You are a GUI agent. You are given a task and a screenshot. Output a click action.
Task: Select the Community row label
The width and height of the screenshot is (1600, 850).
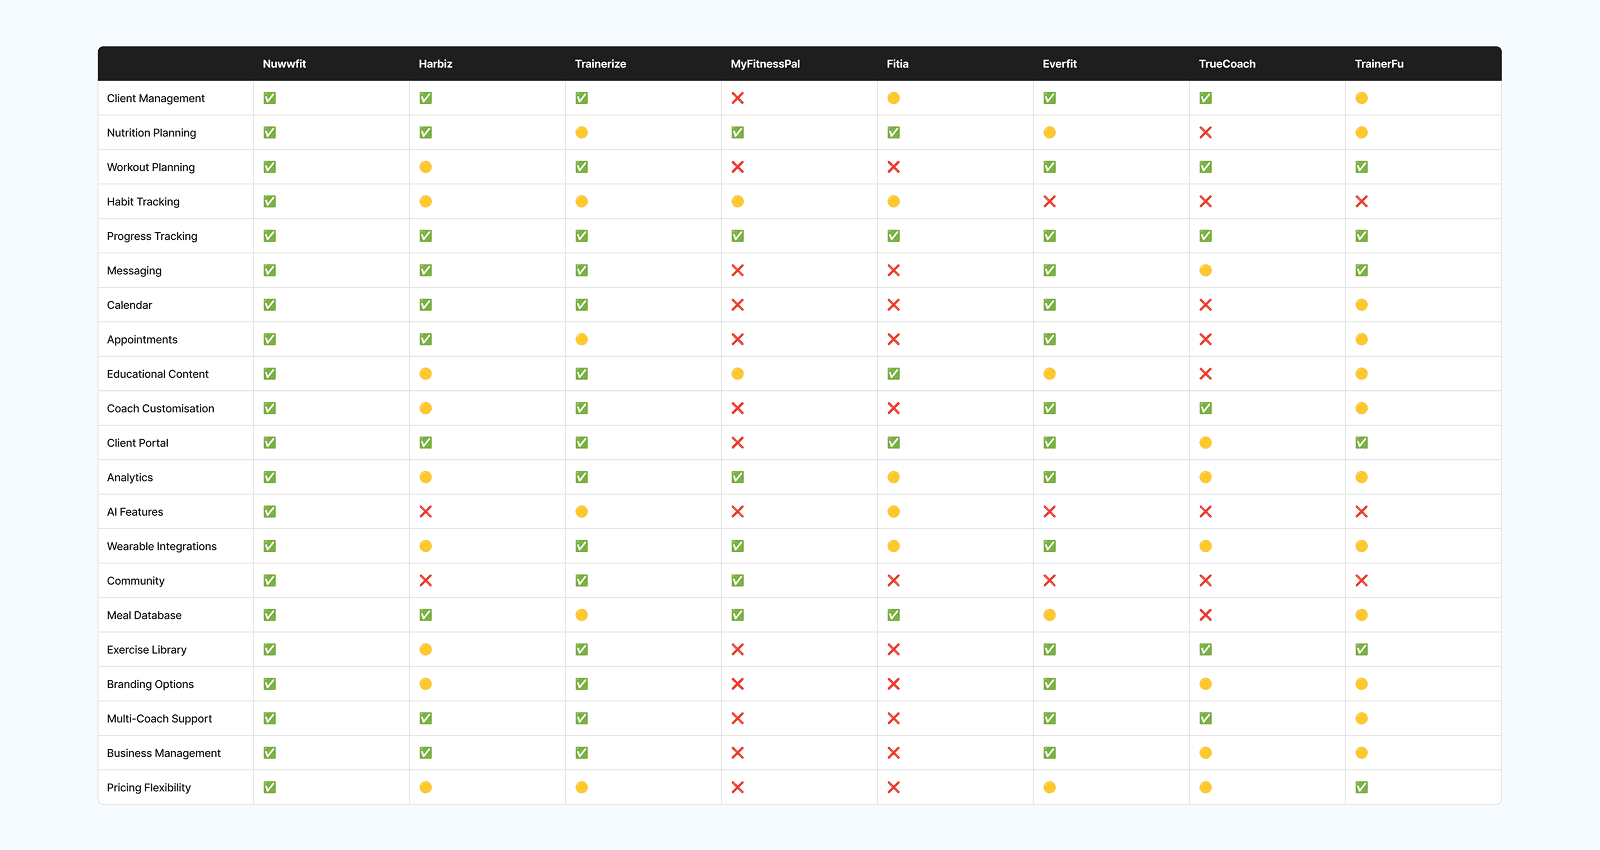136,581
